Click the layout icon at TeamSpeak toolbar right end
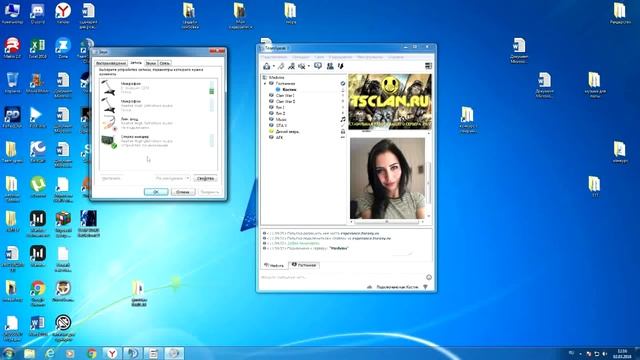Viewport: 640px width, 360px height. coord(428,66)
